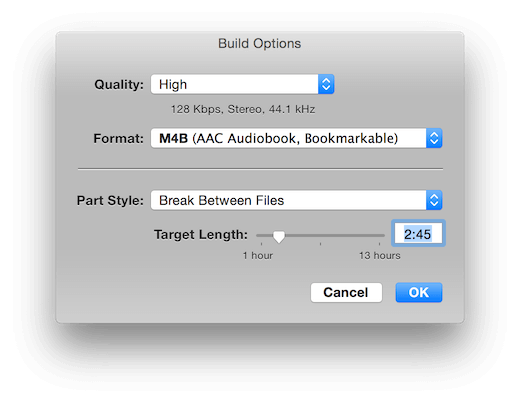
Task: Click the Part Style popup arrows icon
Action: (434, 200)
